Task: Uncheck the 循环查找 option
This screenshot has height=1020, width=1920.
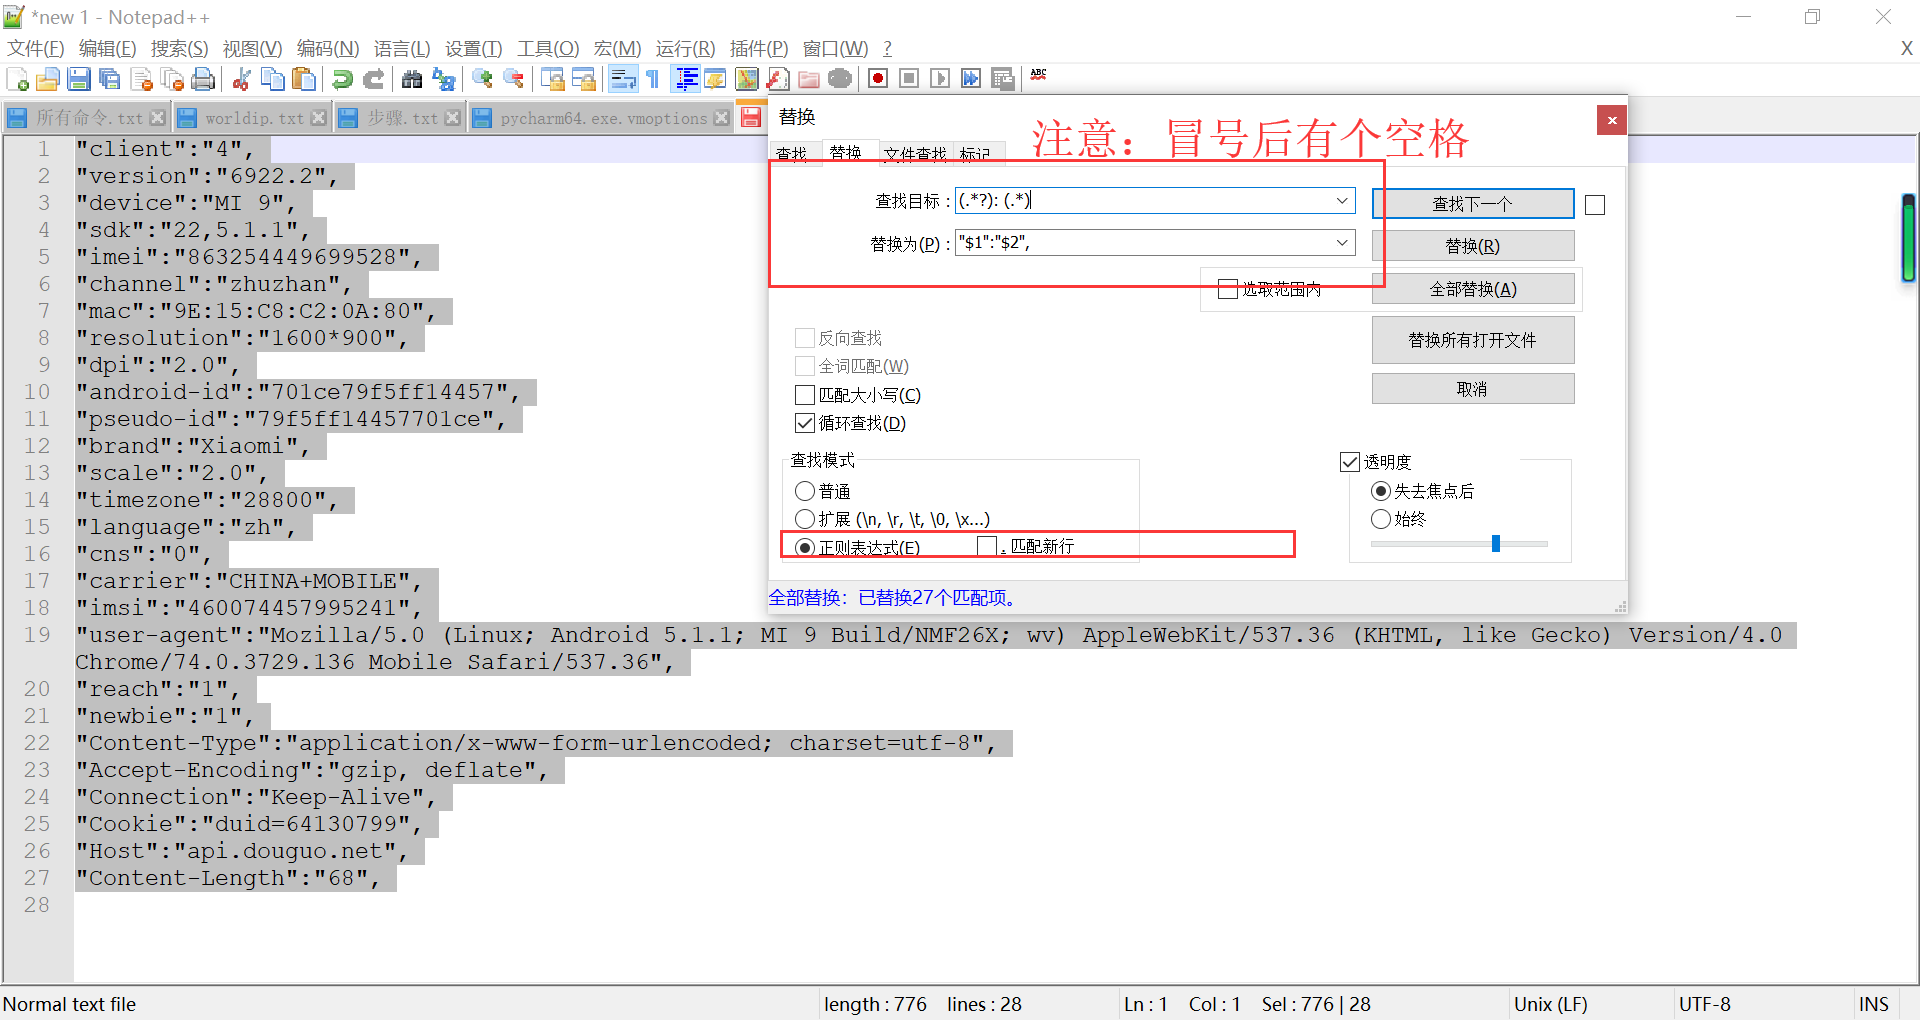Action: 805,423
